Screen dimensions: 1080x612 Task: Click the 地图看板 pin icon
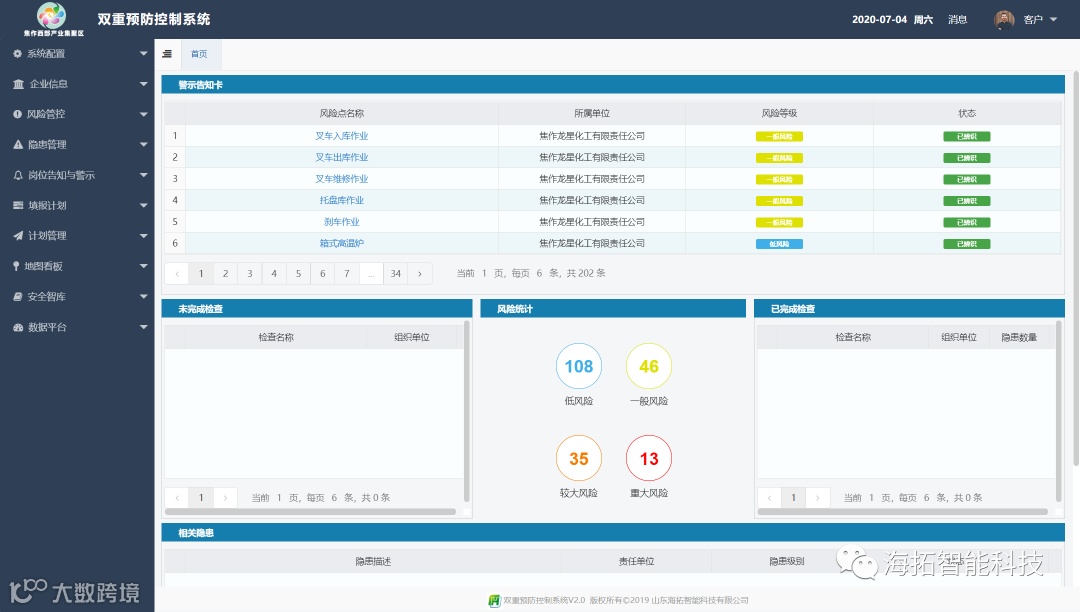16,266
